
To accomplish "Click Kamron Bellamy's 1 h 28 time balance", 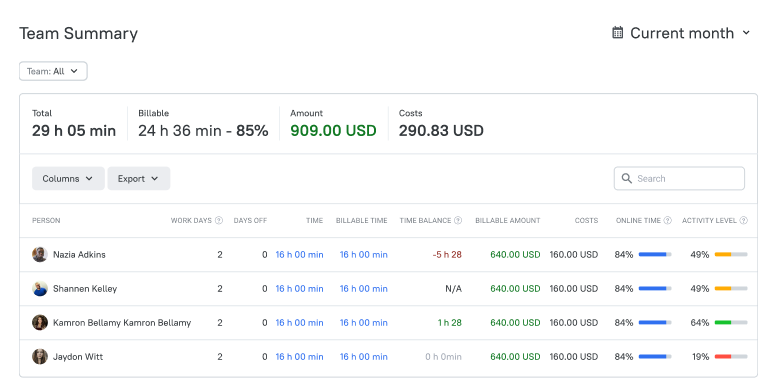I will (449, 323).
